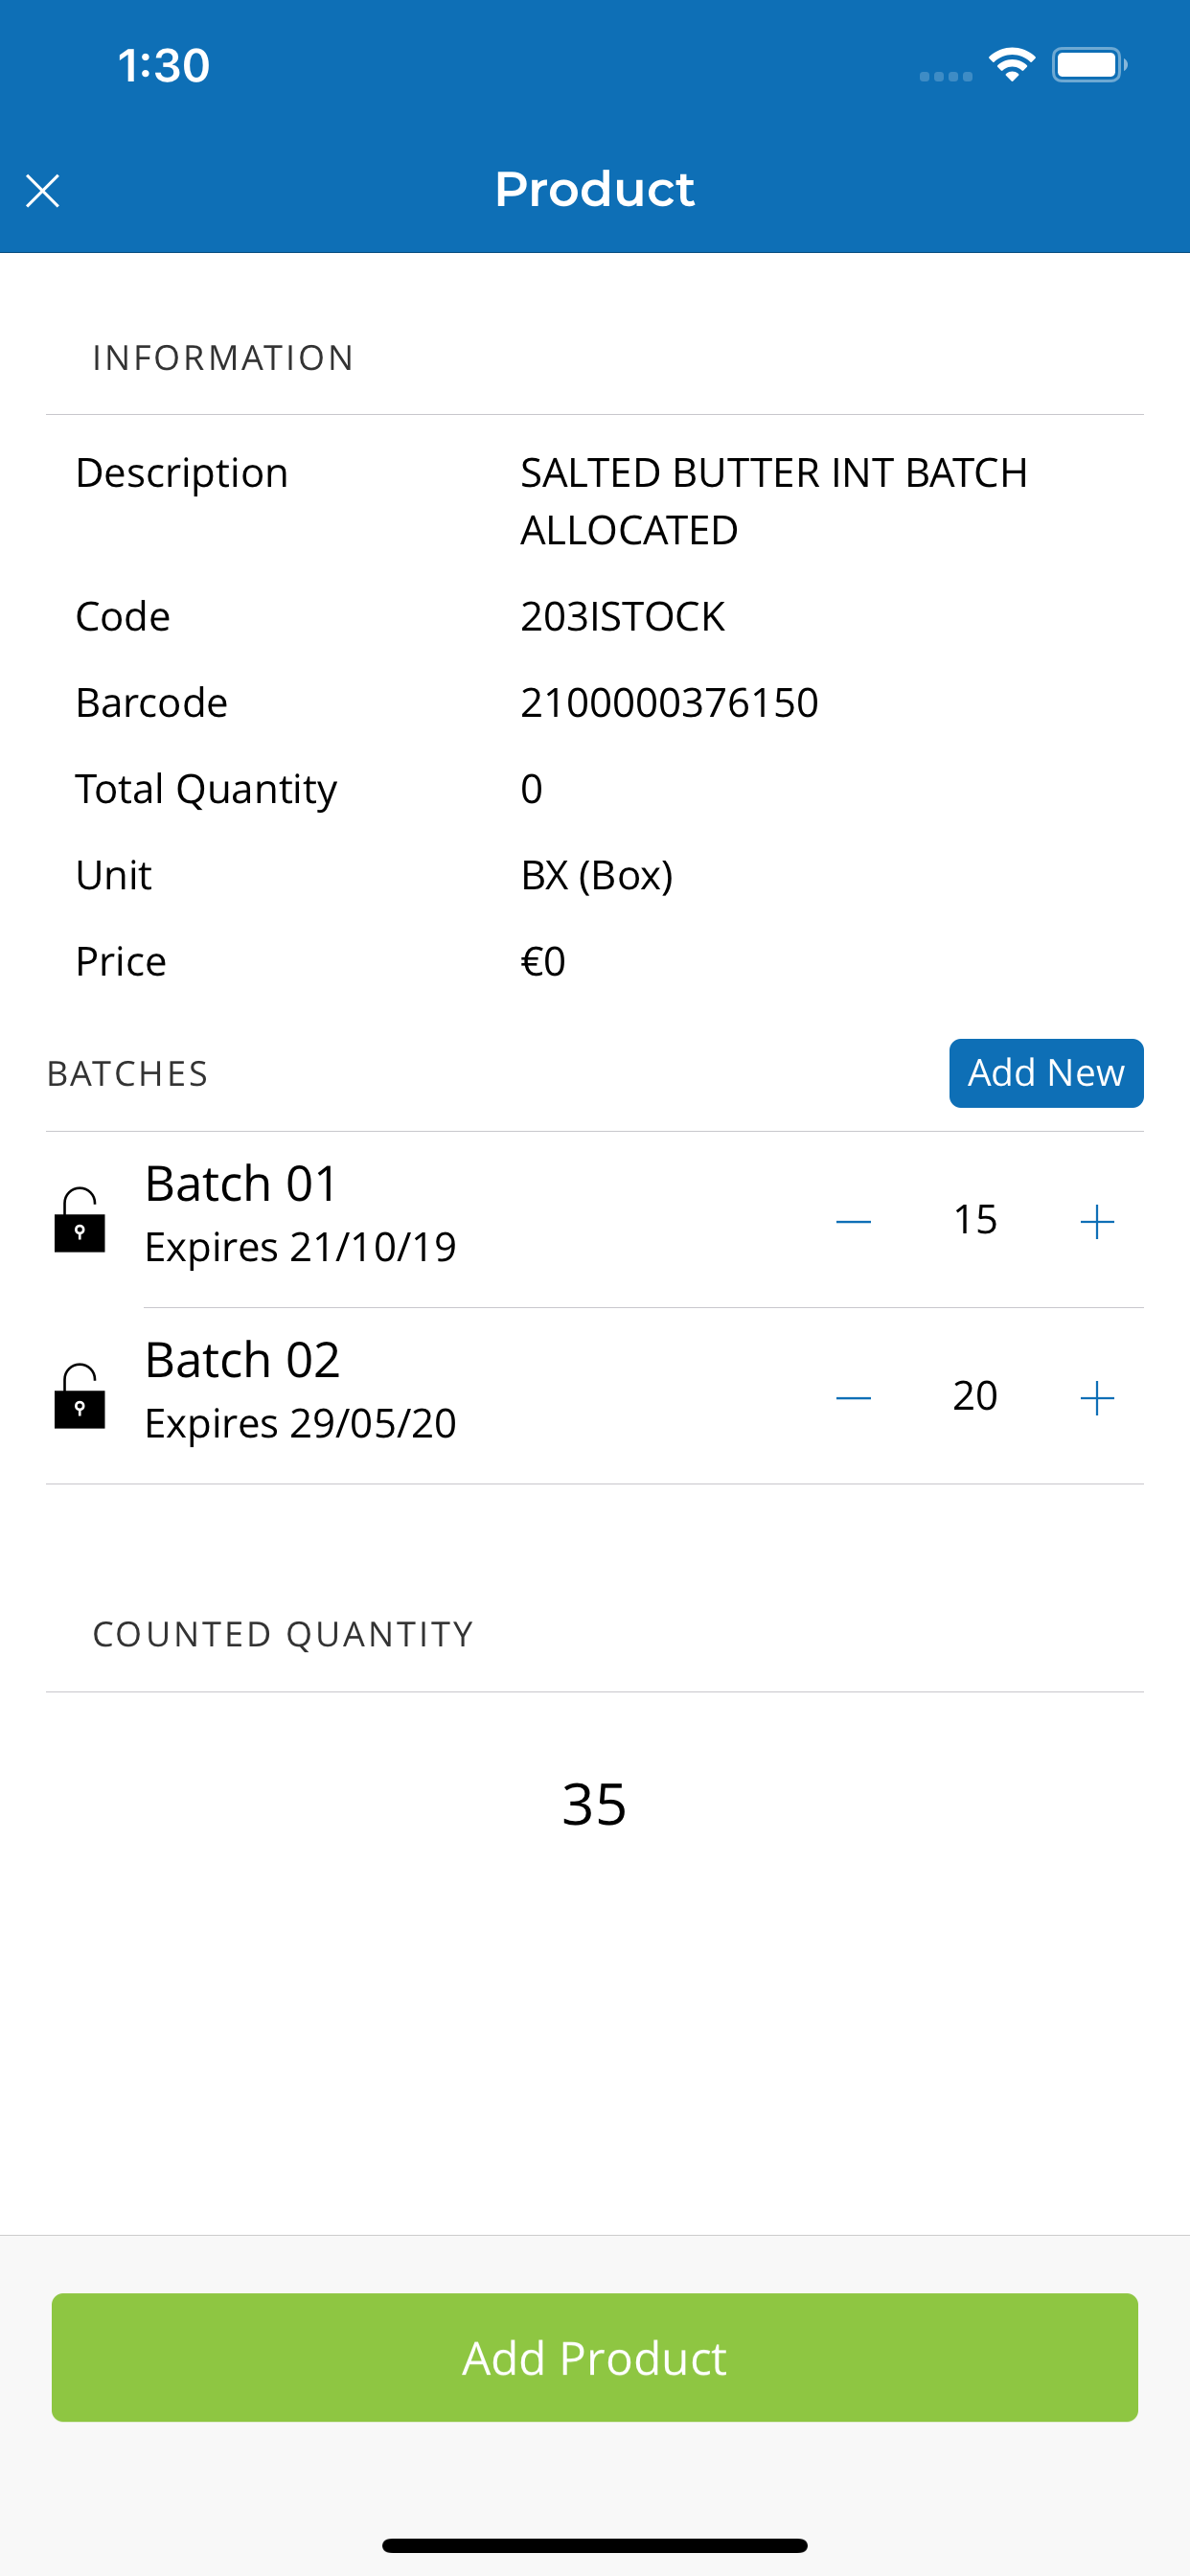The height and width of the screenshot is (2576, 1190).
Task: Select the Batch 01 quantity value 15
Action: pyautogui.click(x=975, y=1219)
